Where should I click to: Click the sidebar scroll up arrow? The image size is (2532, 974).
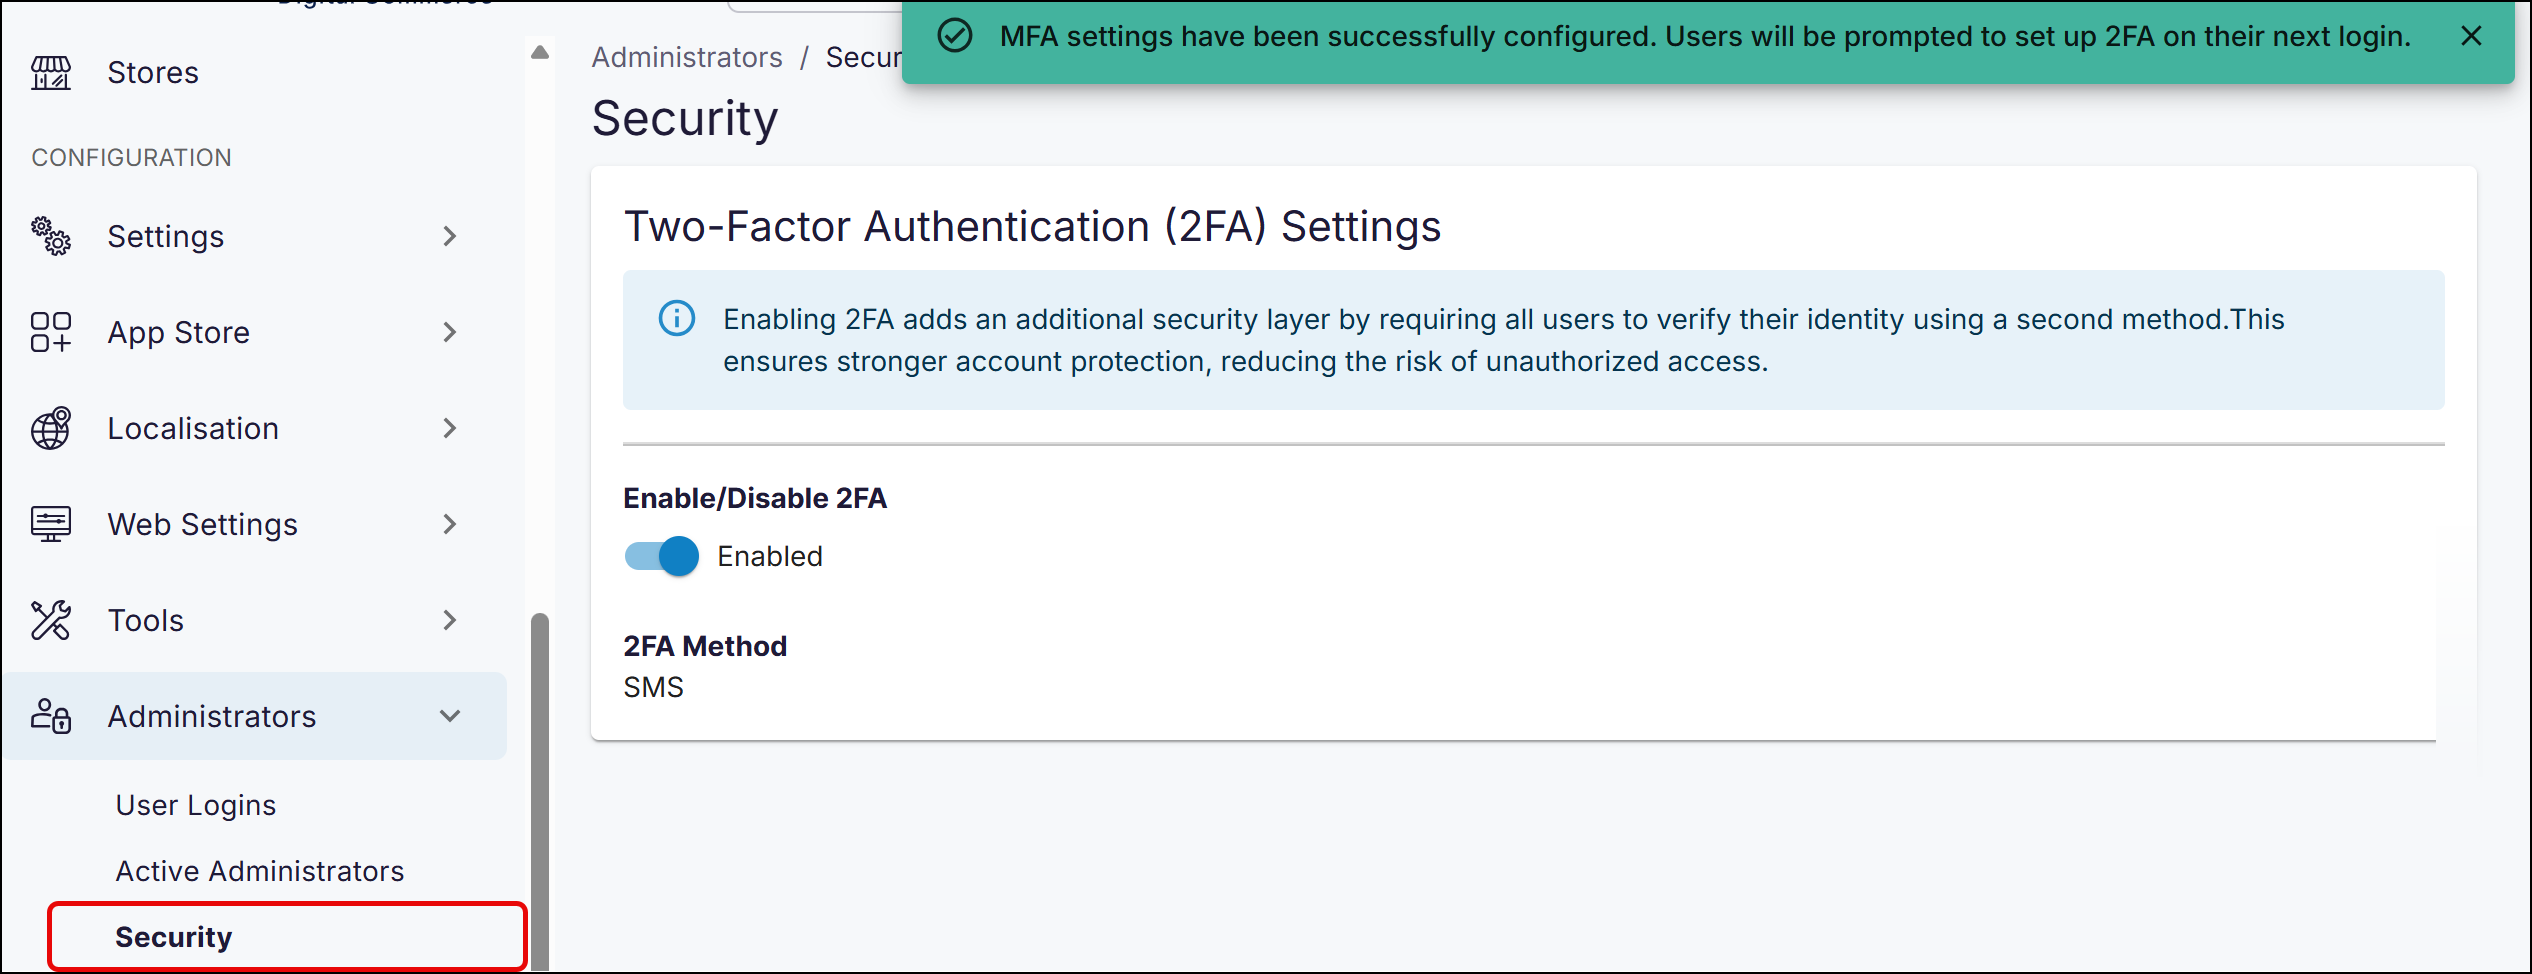[540, 53]
